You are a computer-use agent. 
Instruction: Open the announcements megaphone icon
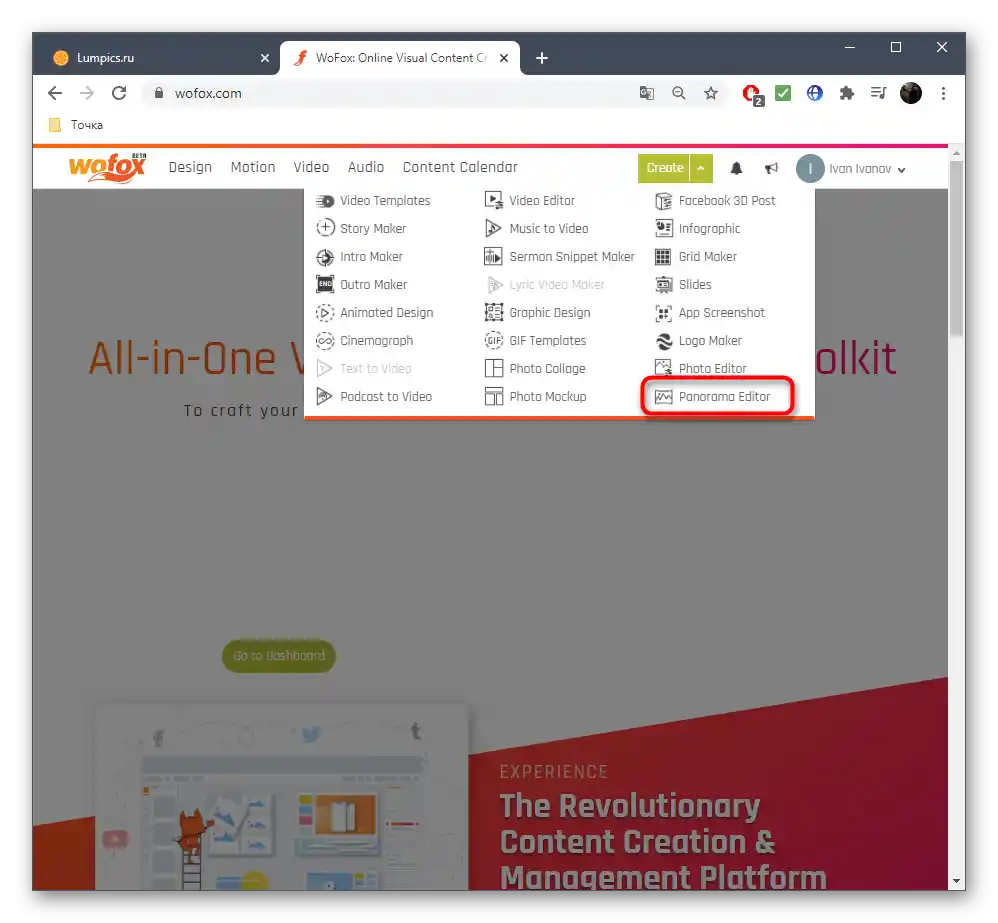coord(771,168)
